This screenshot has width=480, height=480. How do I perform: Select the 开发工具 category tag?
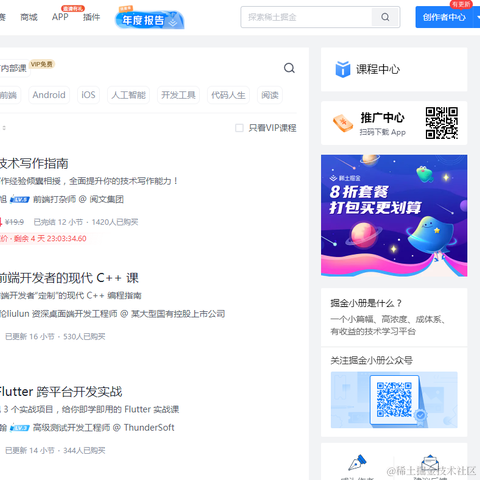tap(178, 95)
